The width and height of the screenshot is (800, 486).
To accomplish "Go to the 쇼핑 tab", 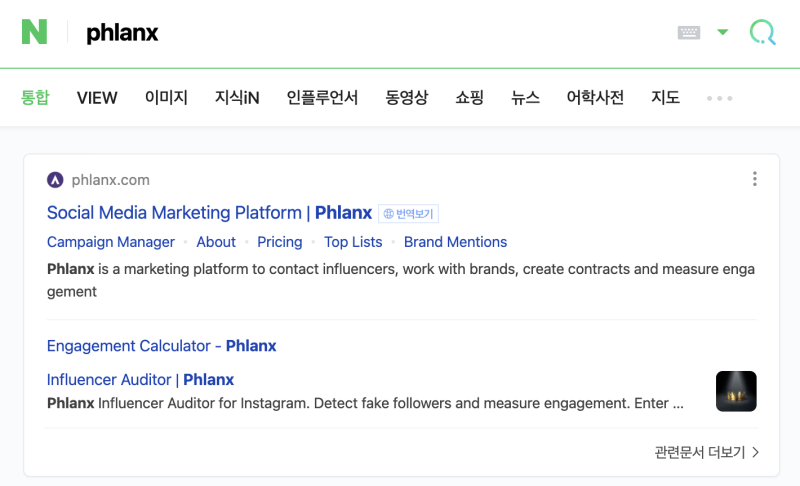I will pyautogui.click(x=469, y=97).
